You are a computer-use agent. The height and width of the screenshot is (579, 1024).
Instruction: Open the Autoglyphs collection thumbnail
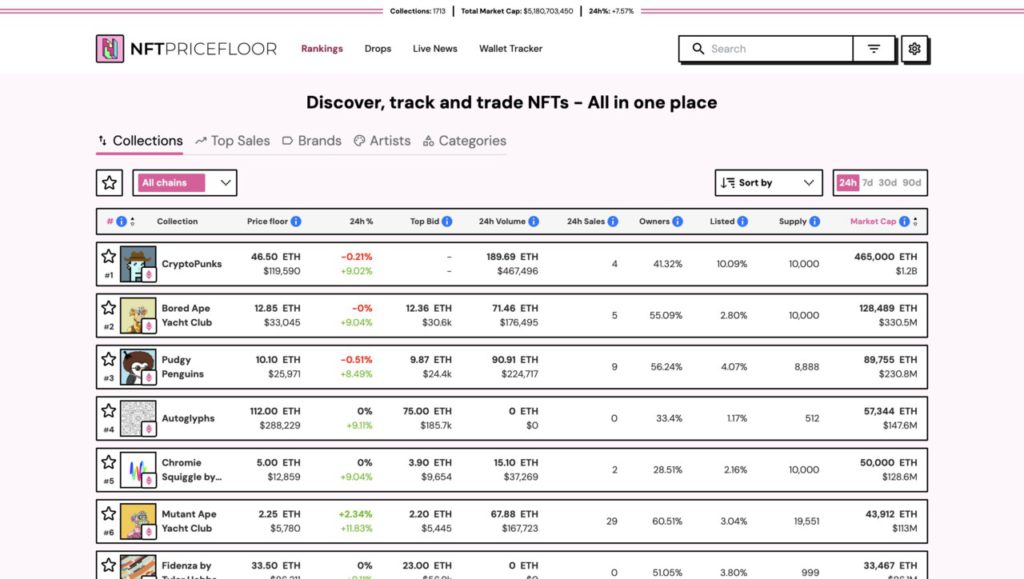[138, 418]
